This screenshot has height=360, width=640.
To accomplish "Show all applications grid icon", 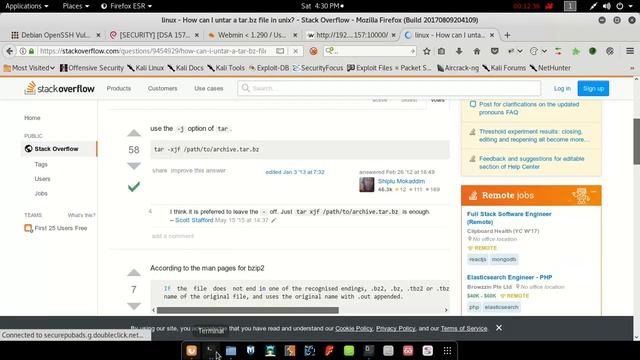I will (x=447, y=350).
